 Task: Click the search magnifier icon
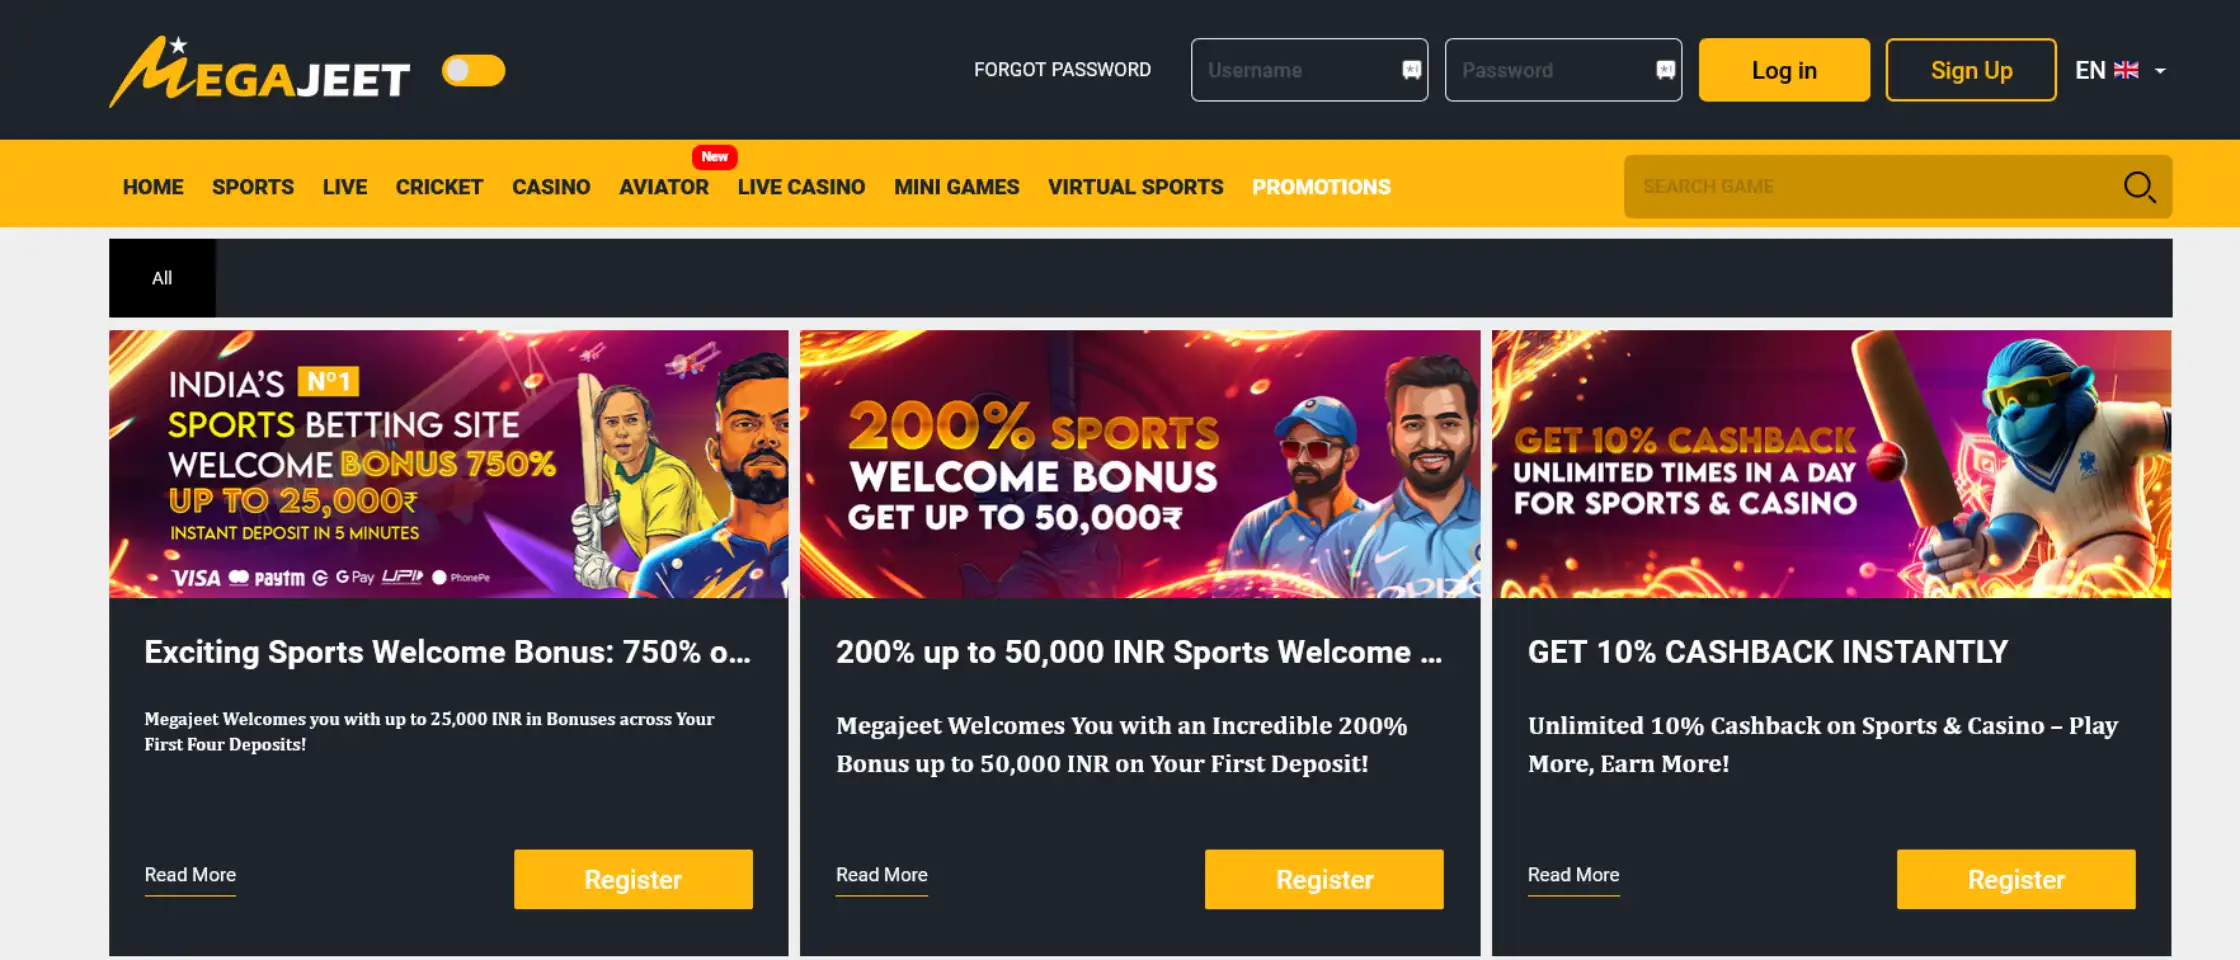(2139, 187)
